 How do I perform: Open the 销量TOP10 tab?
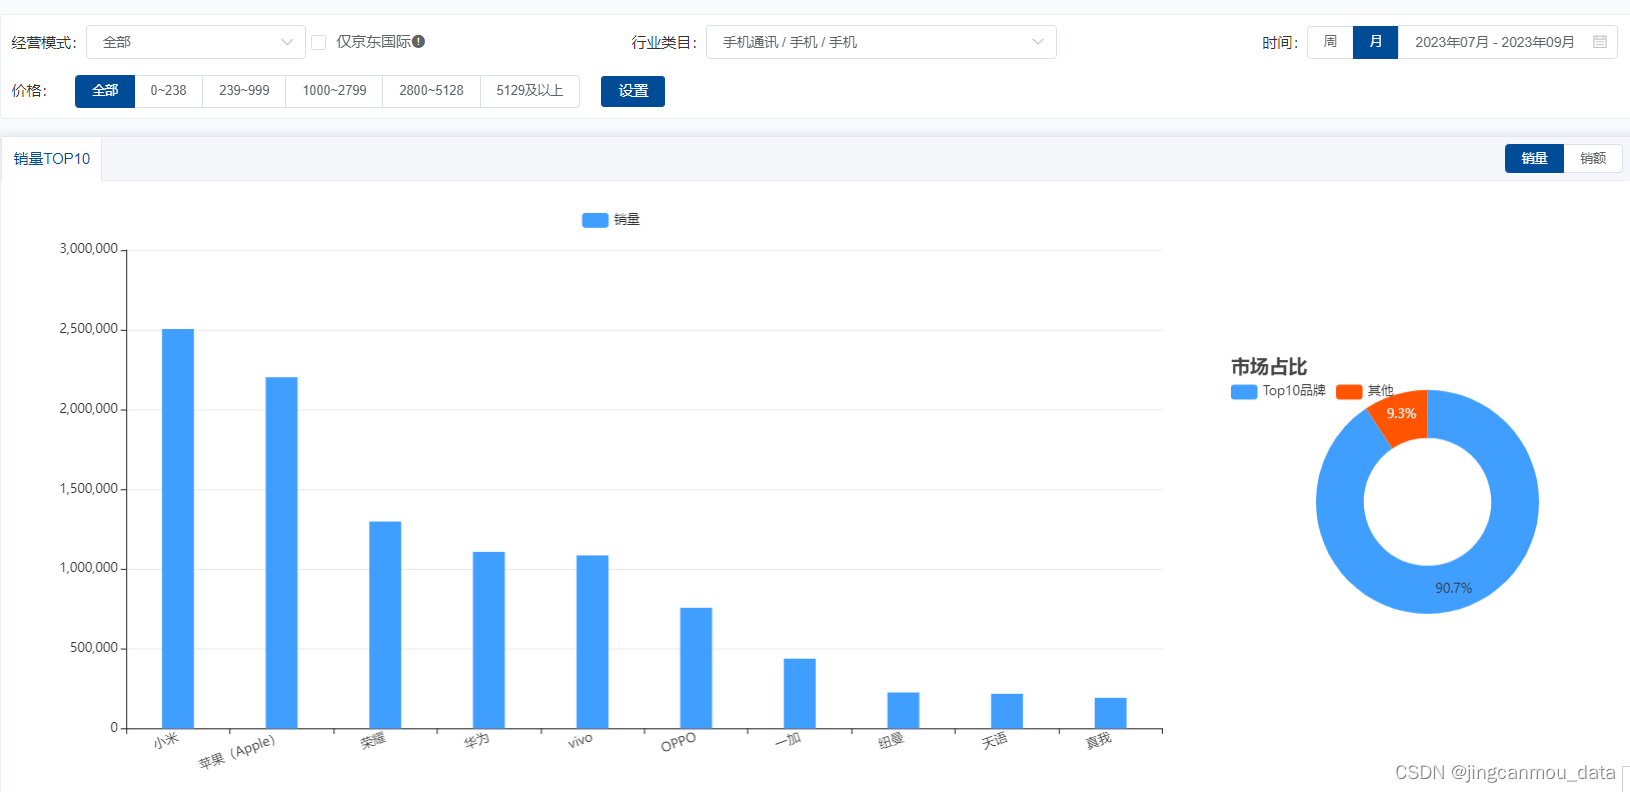[x=52, y=159]
